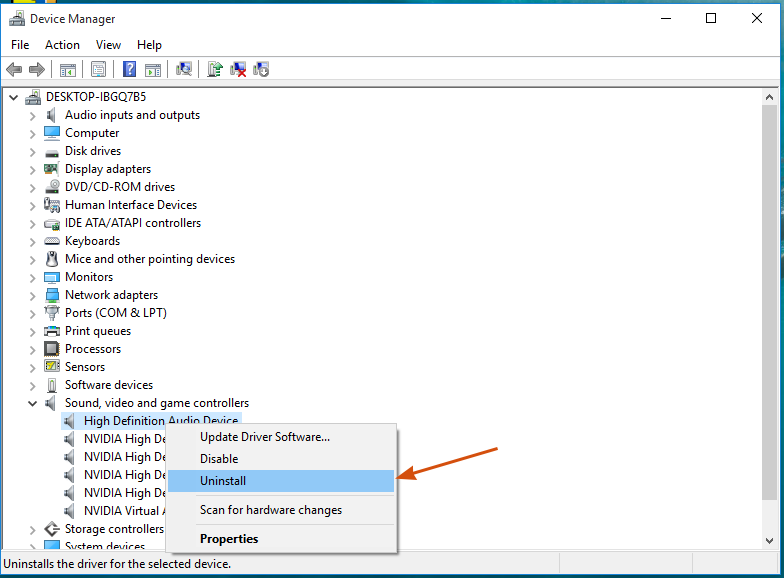Click the Ports (COM & LPT) icon
This screenshot has width=784, height=578.
click(52, 312)
